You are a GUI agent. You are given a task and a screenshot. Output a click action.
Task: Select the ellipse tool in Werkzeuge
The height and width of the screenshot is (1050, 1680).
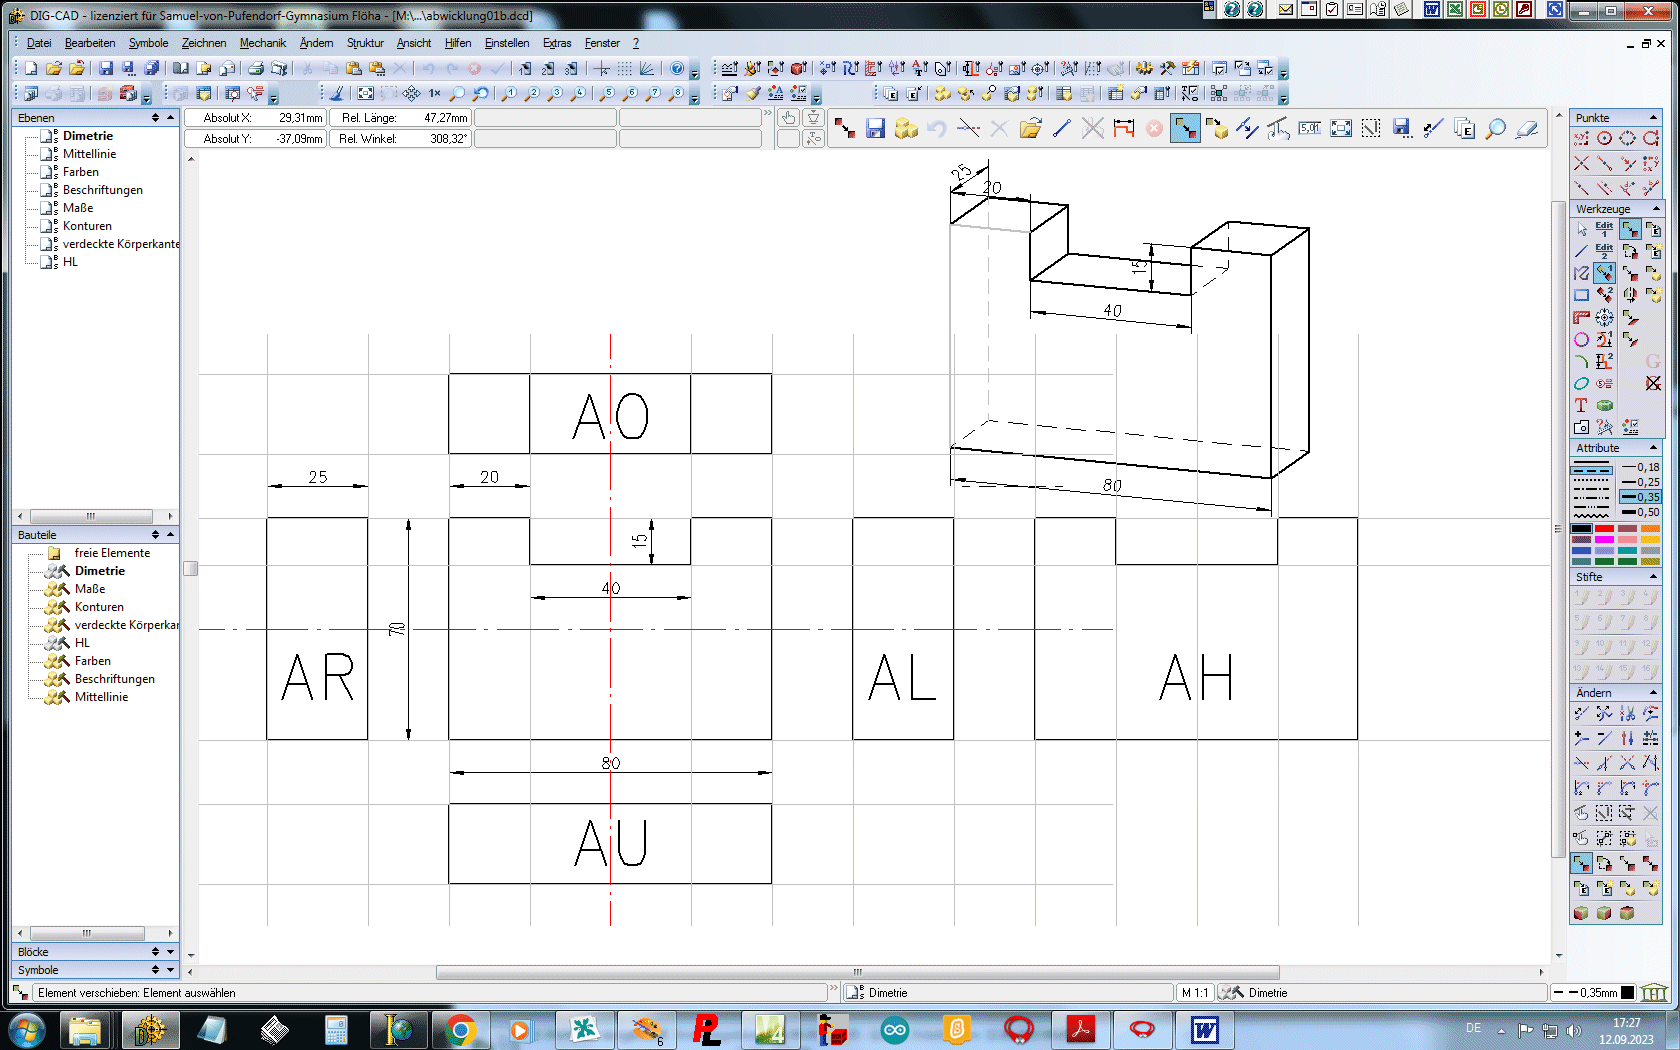(x=1581, y=383)
